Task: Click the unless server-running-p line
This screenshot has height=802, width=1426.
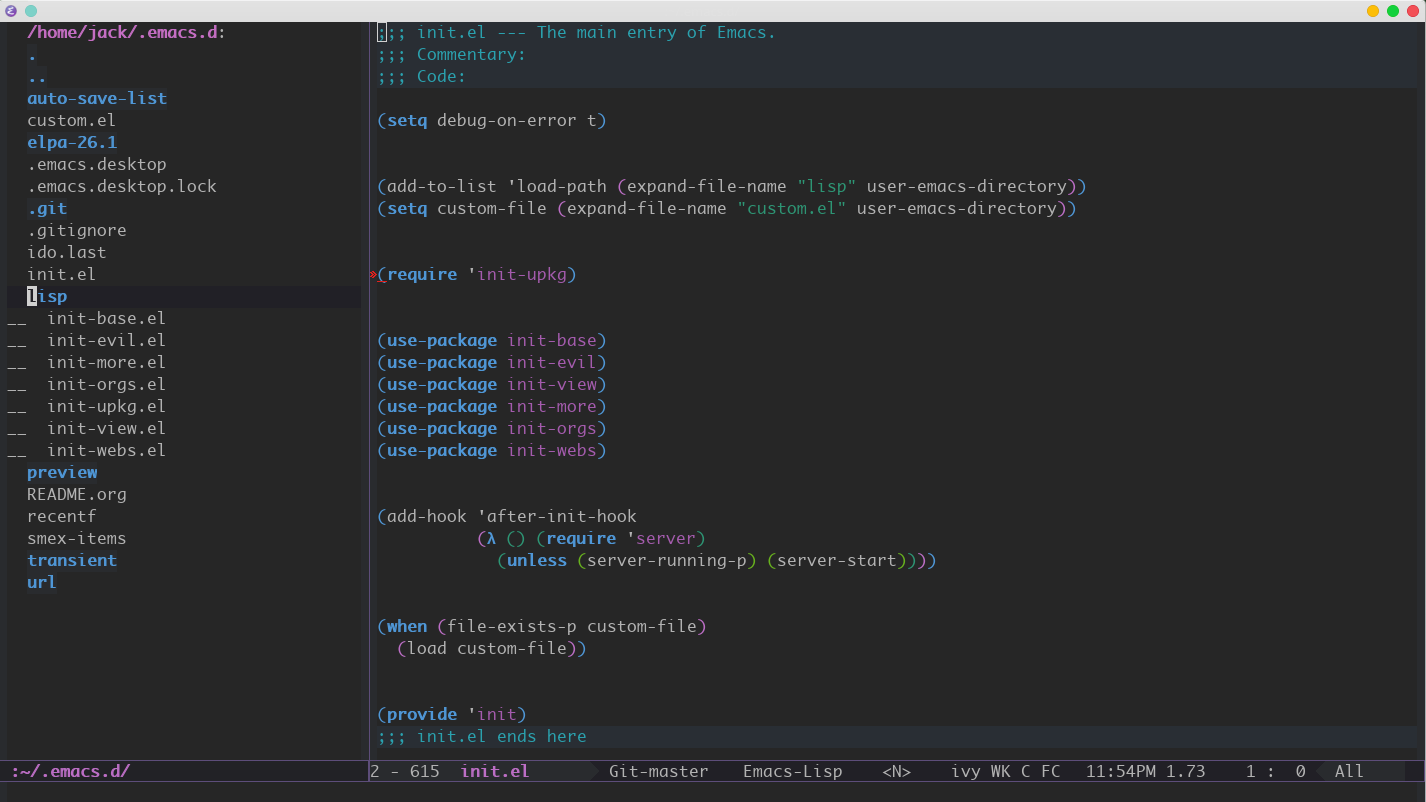Action: [717, 560]
